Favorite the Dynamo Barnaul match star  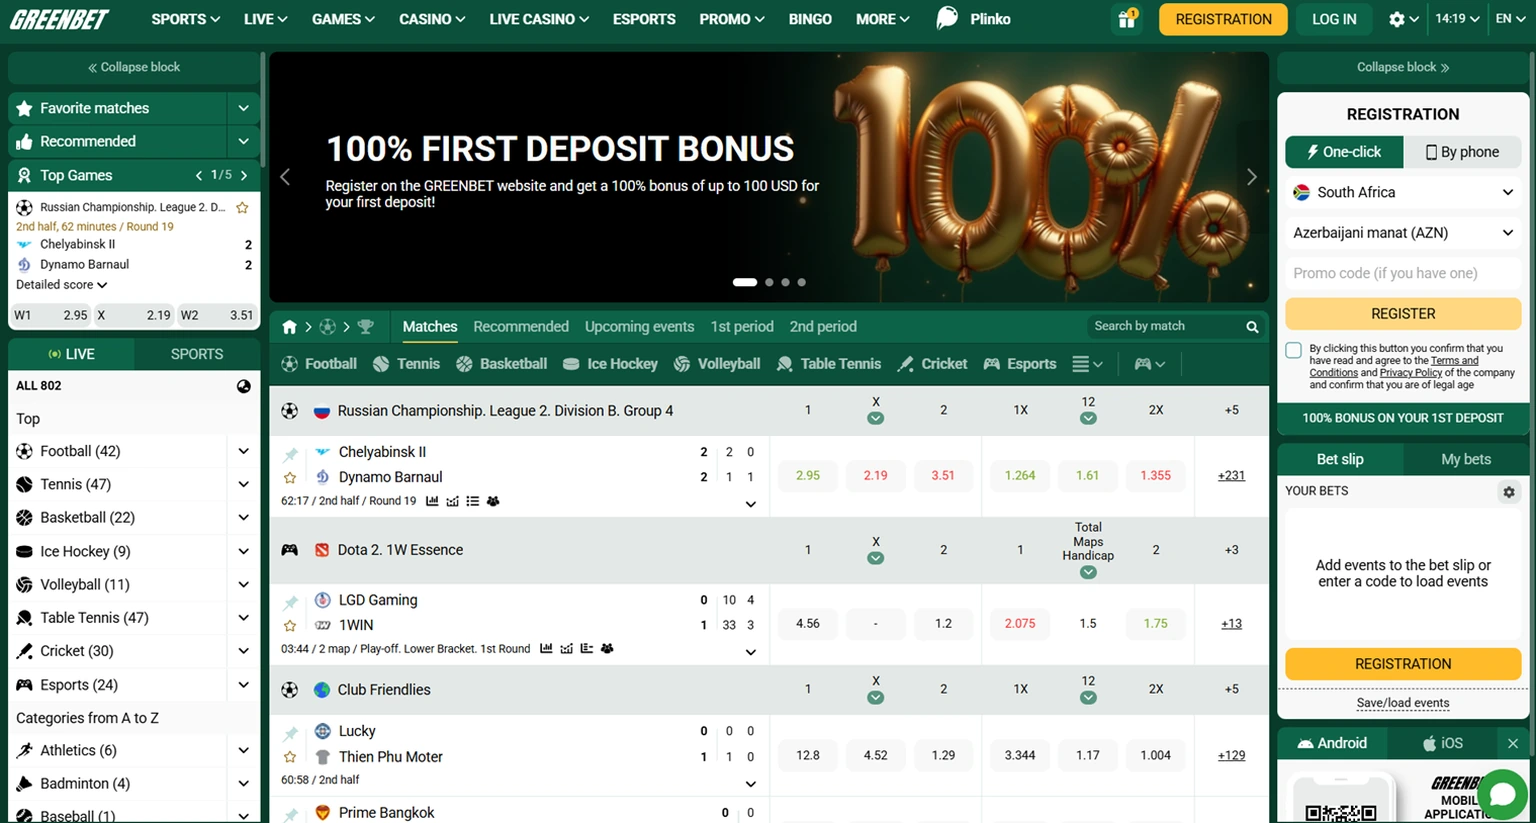click(290, 478)
